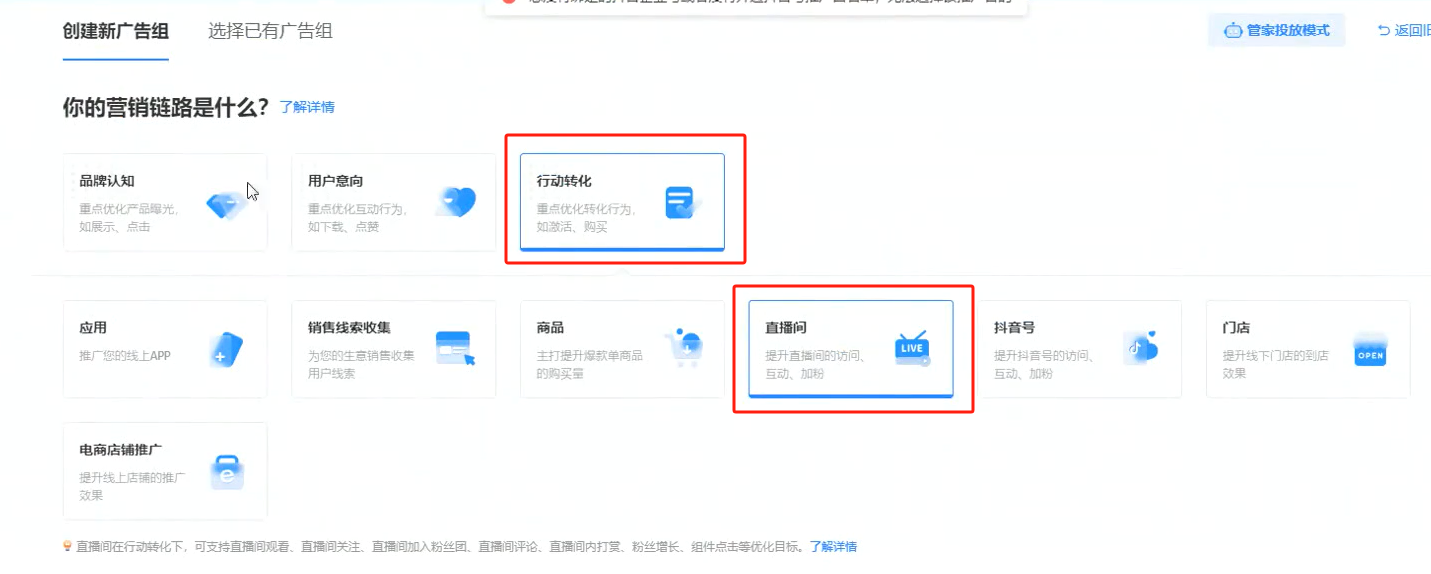Click description 提升线上店铺的推广效果
Image resolution: width=1431 pixels, height=574 pixels.
coord(132,486)
